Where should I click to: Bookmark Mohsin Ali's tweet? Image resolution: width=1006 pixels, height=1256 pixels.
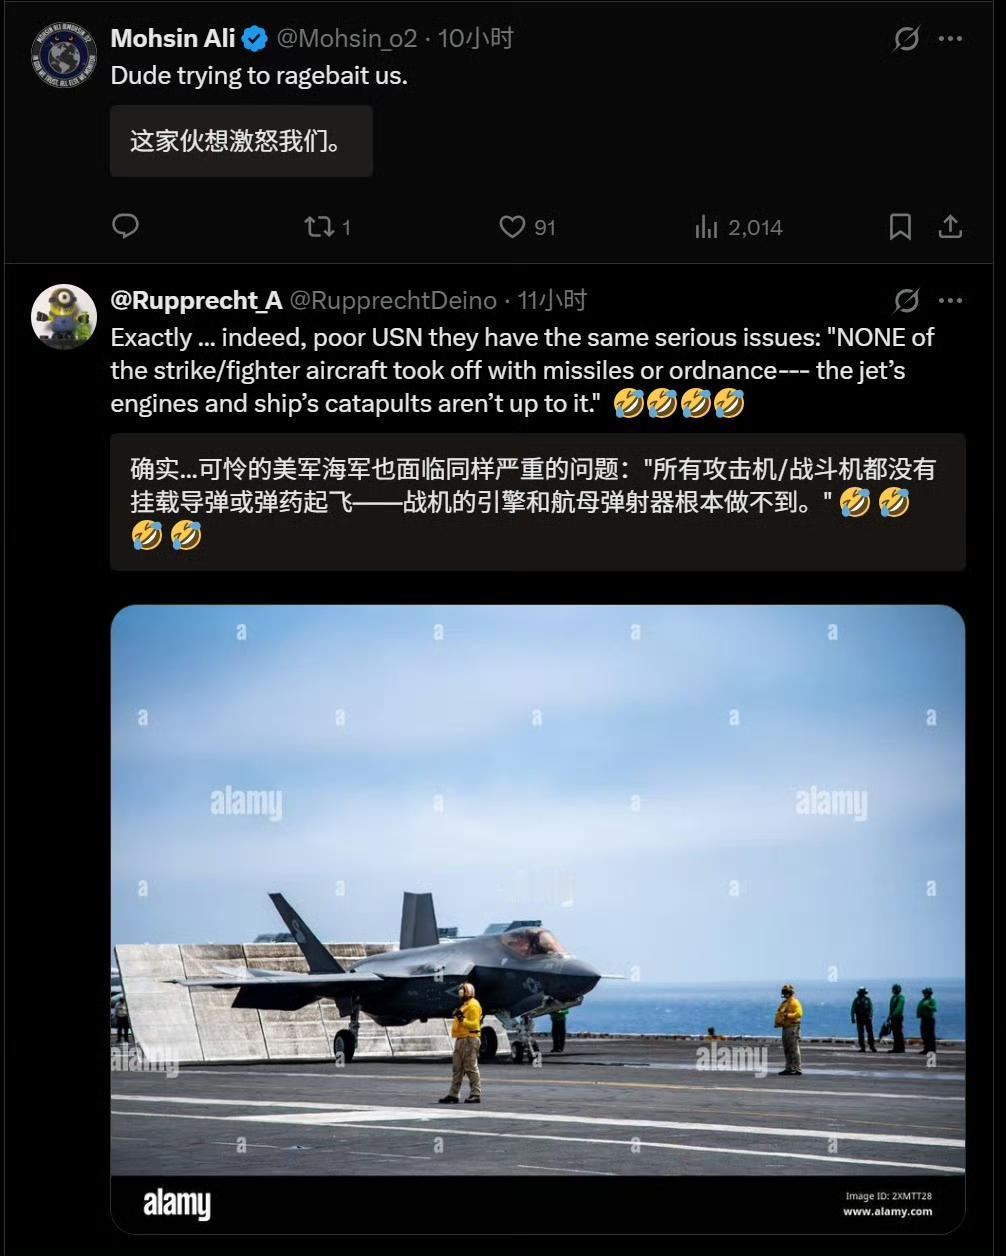[900, 227]
